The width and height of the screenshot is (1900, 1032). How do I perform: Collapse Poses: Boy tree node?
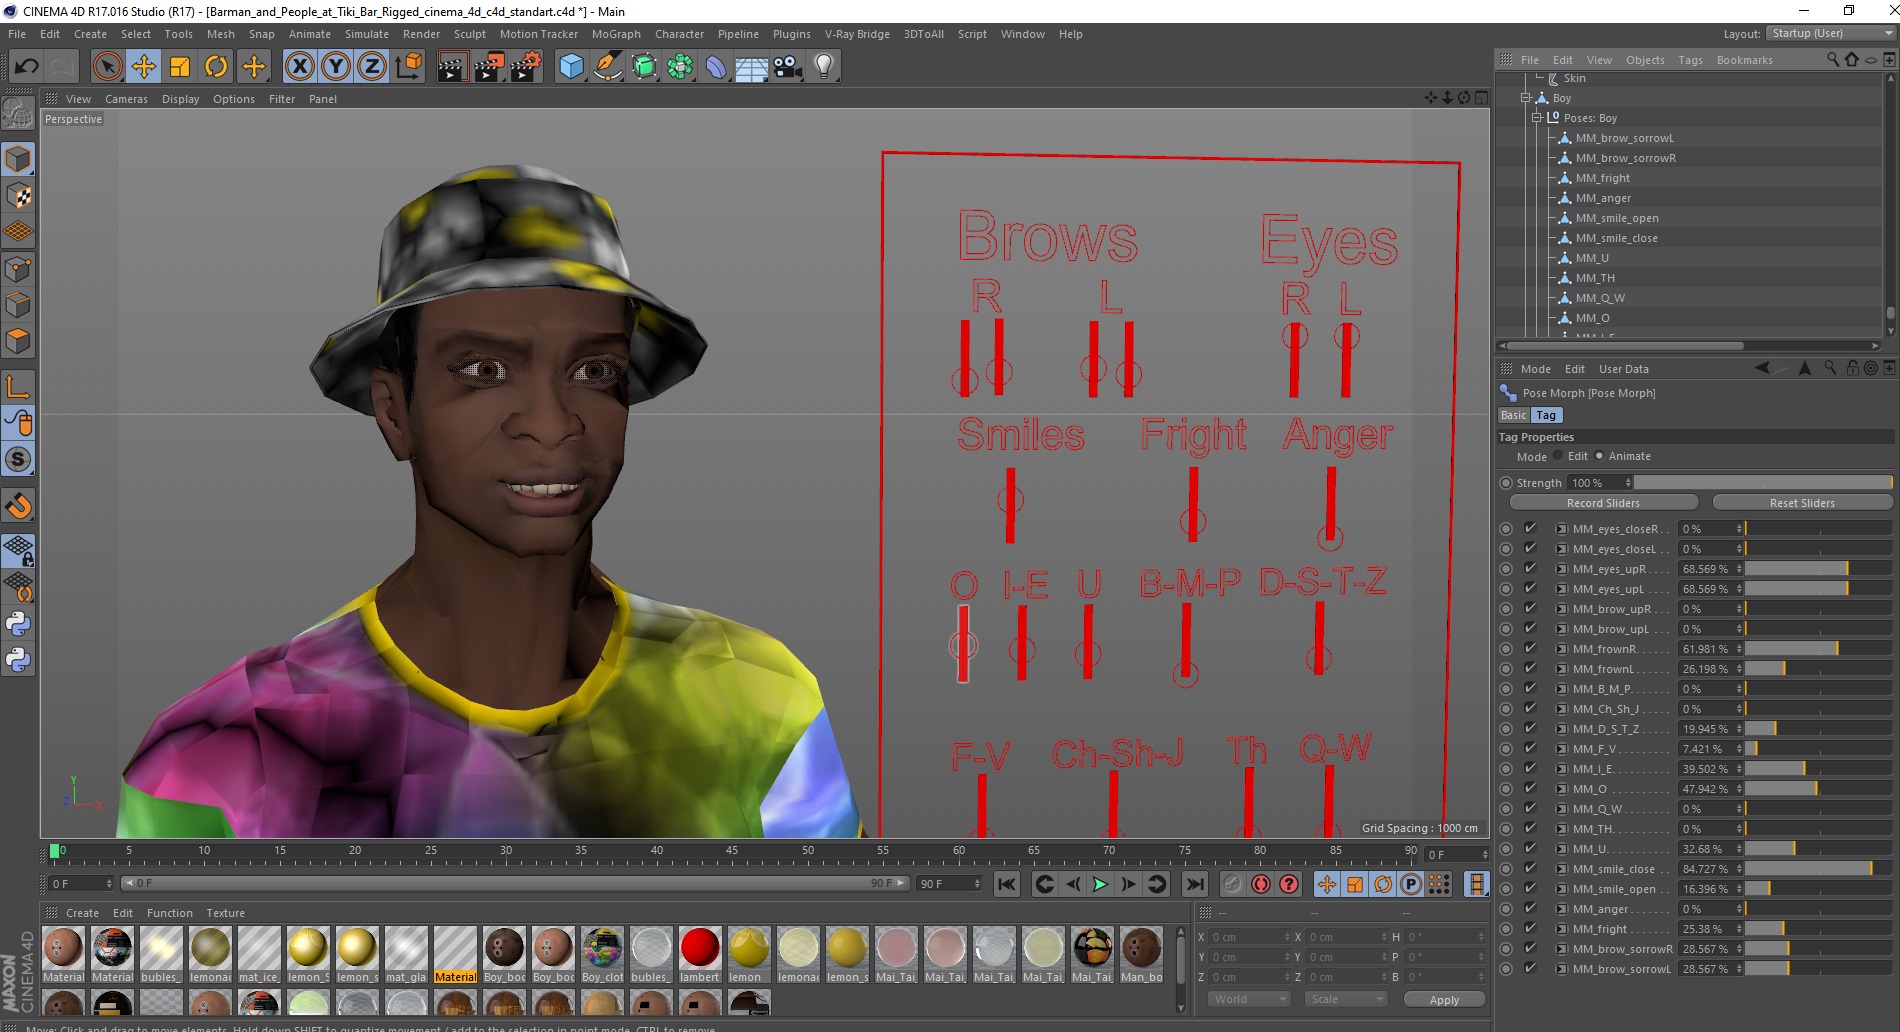click(1537, 118)
